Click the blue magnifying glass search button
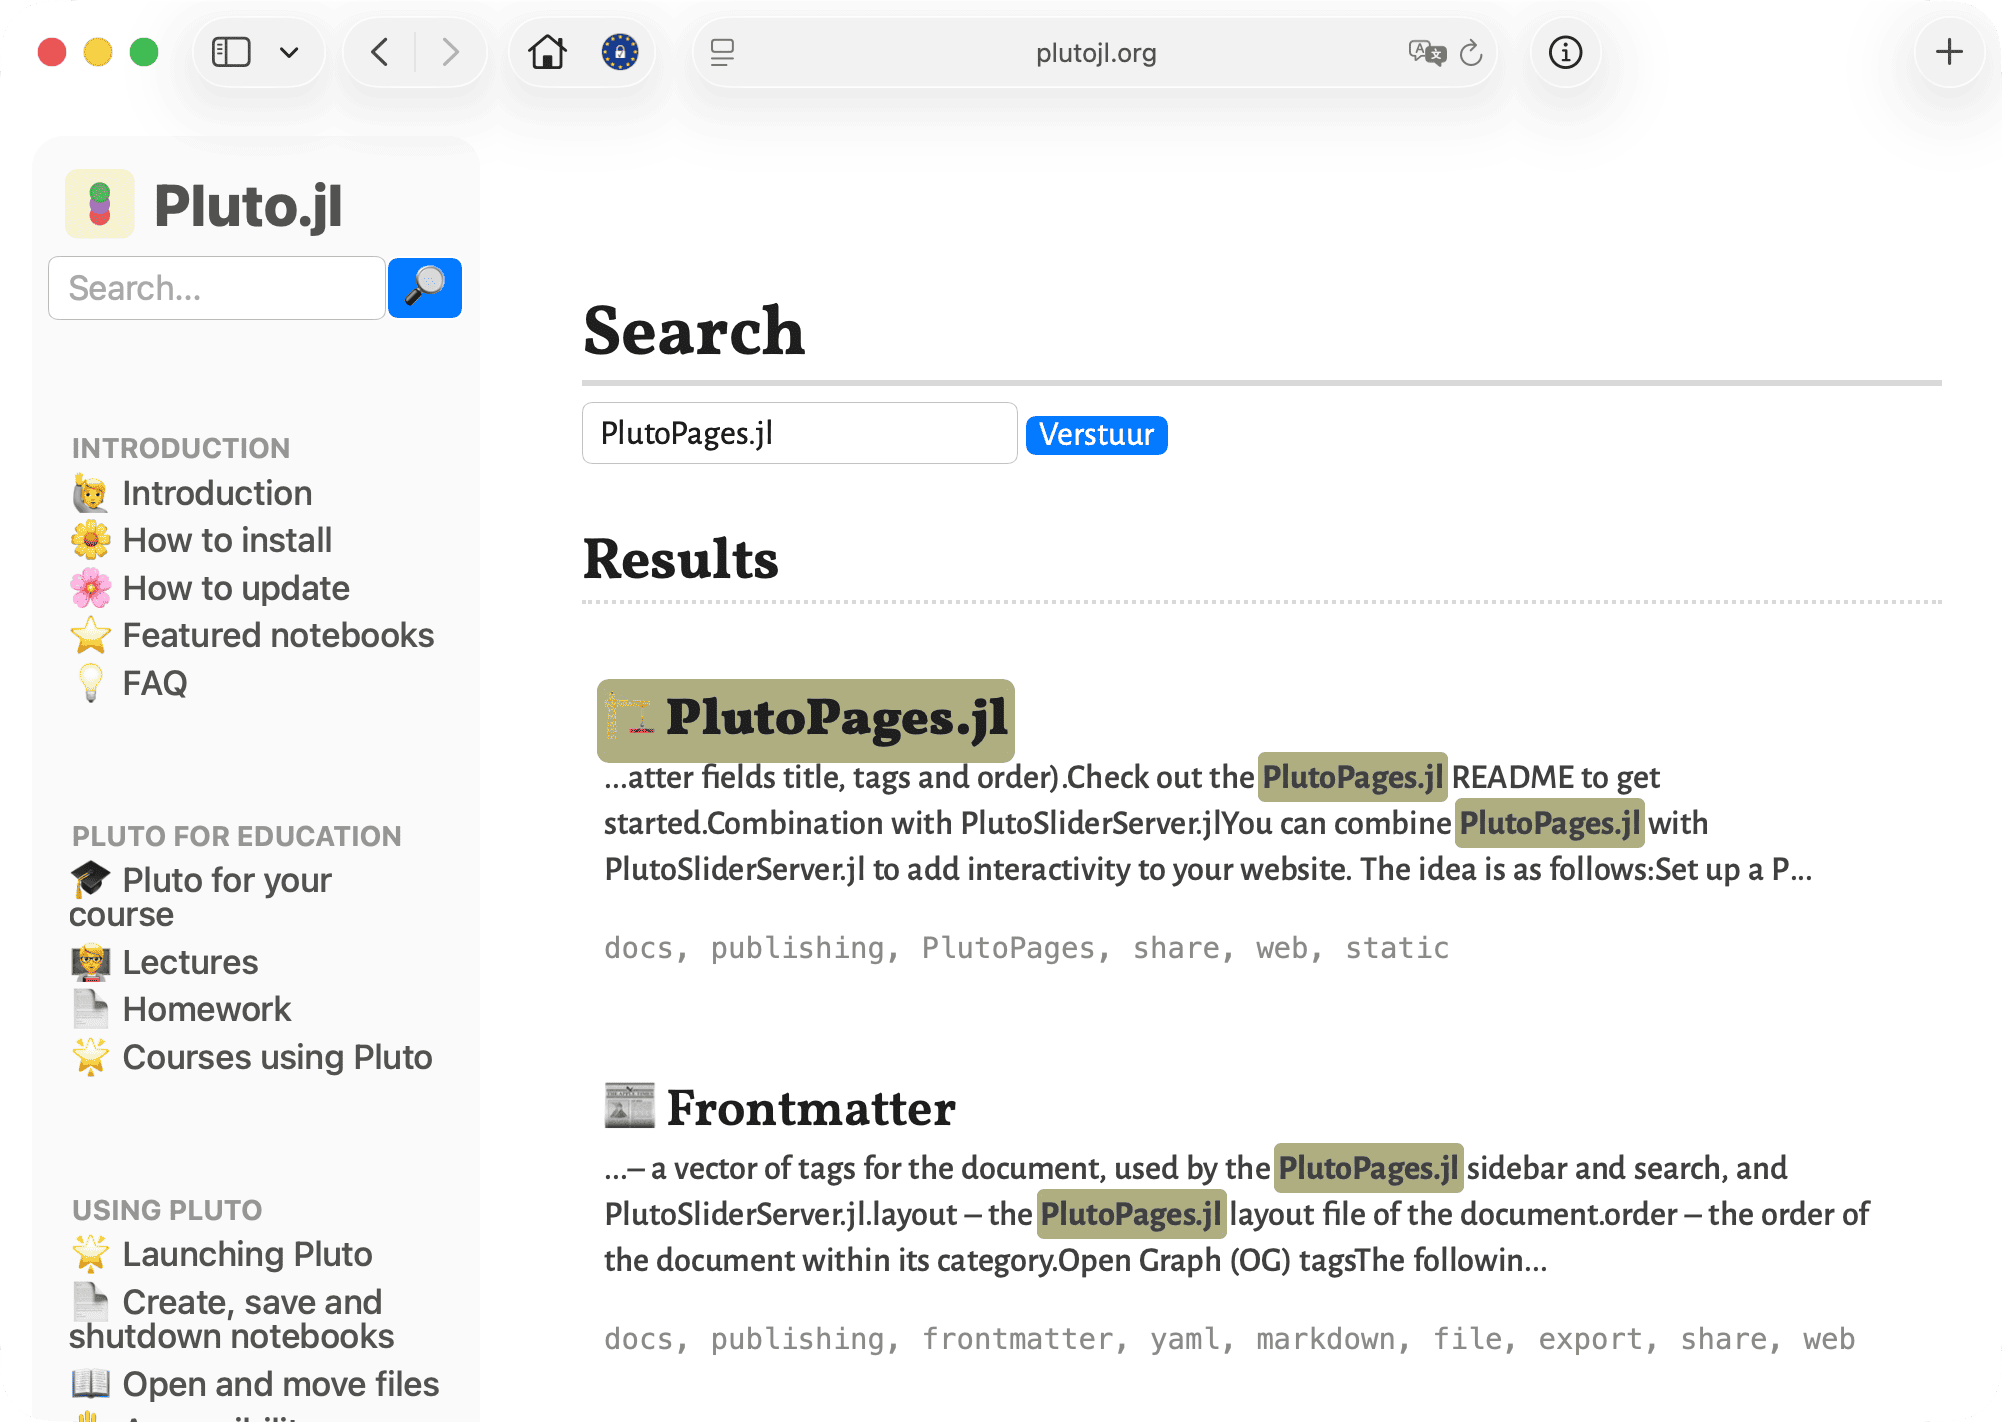 pos(425,288)
